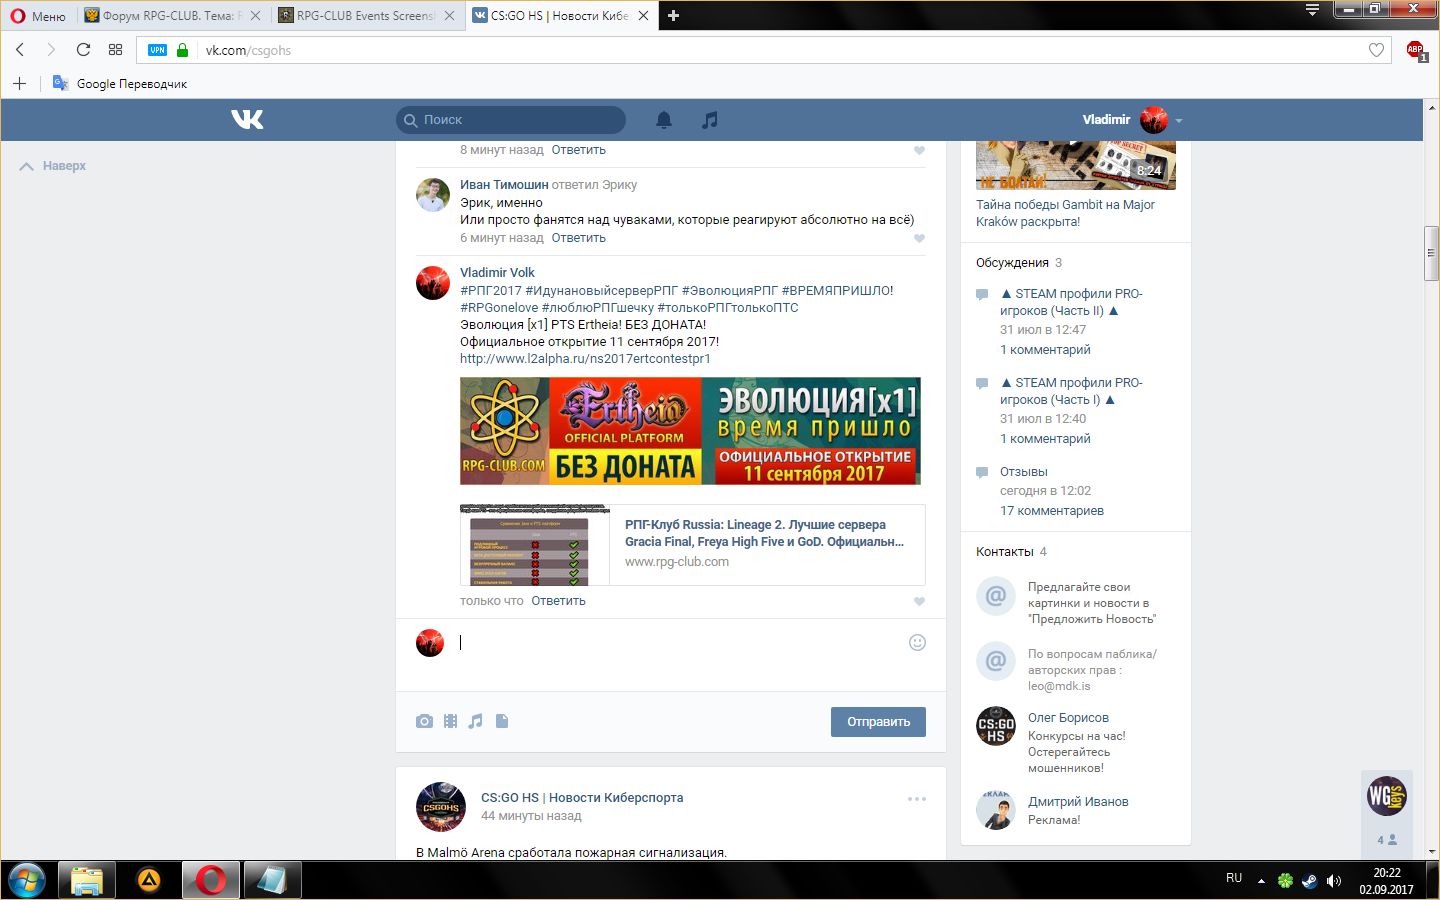
Task: Add a bookmark with plus icon
Action: 19,83
